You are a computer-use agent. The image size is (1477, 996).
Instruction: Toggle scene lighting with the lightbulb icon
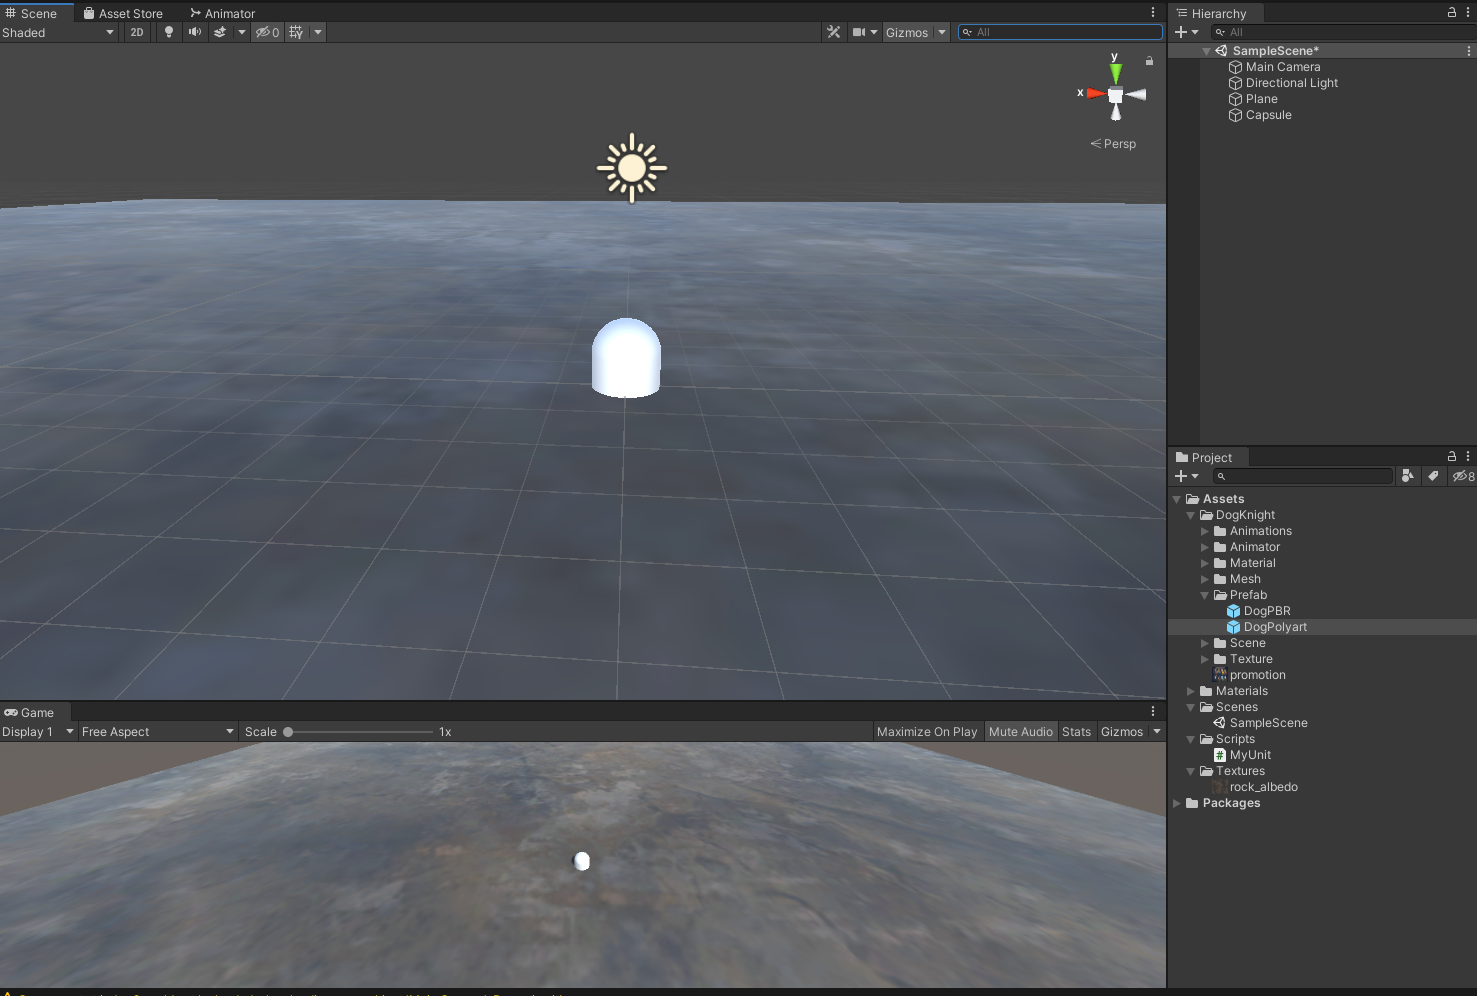click(169, 32)
